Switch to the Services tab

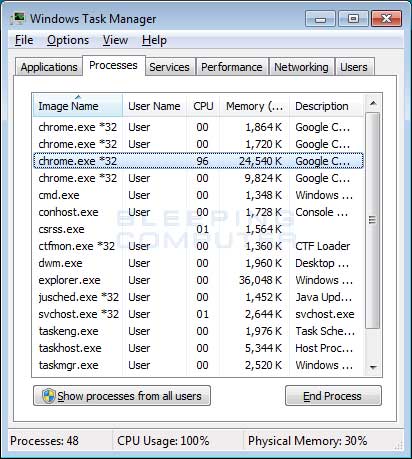(170, 67)
